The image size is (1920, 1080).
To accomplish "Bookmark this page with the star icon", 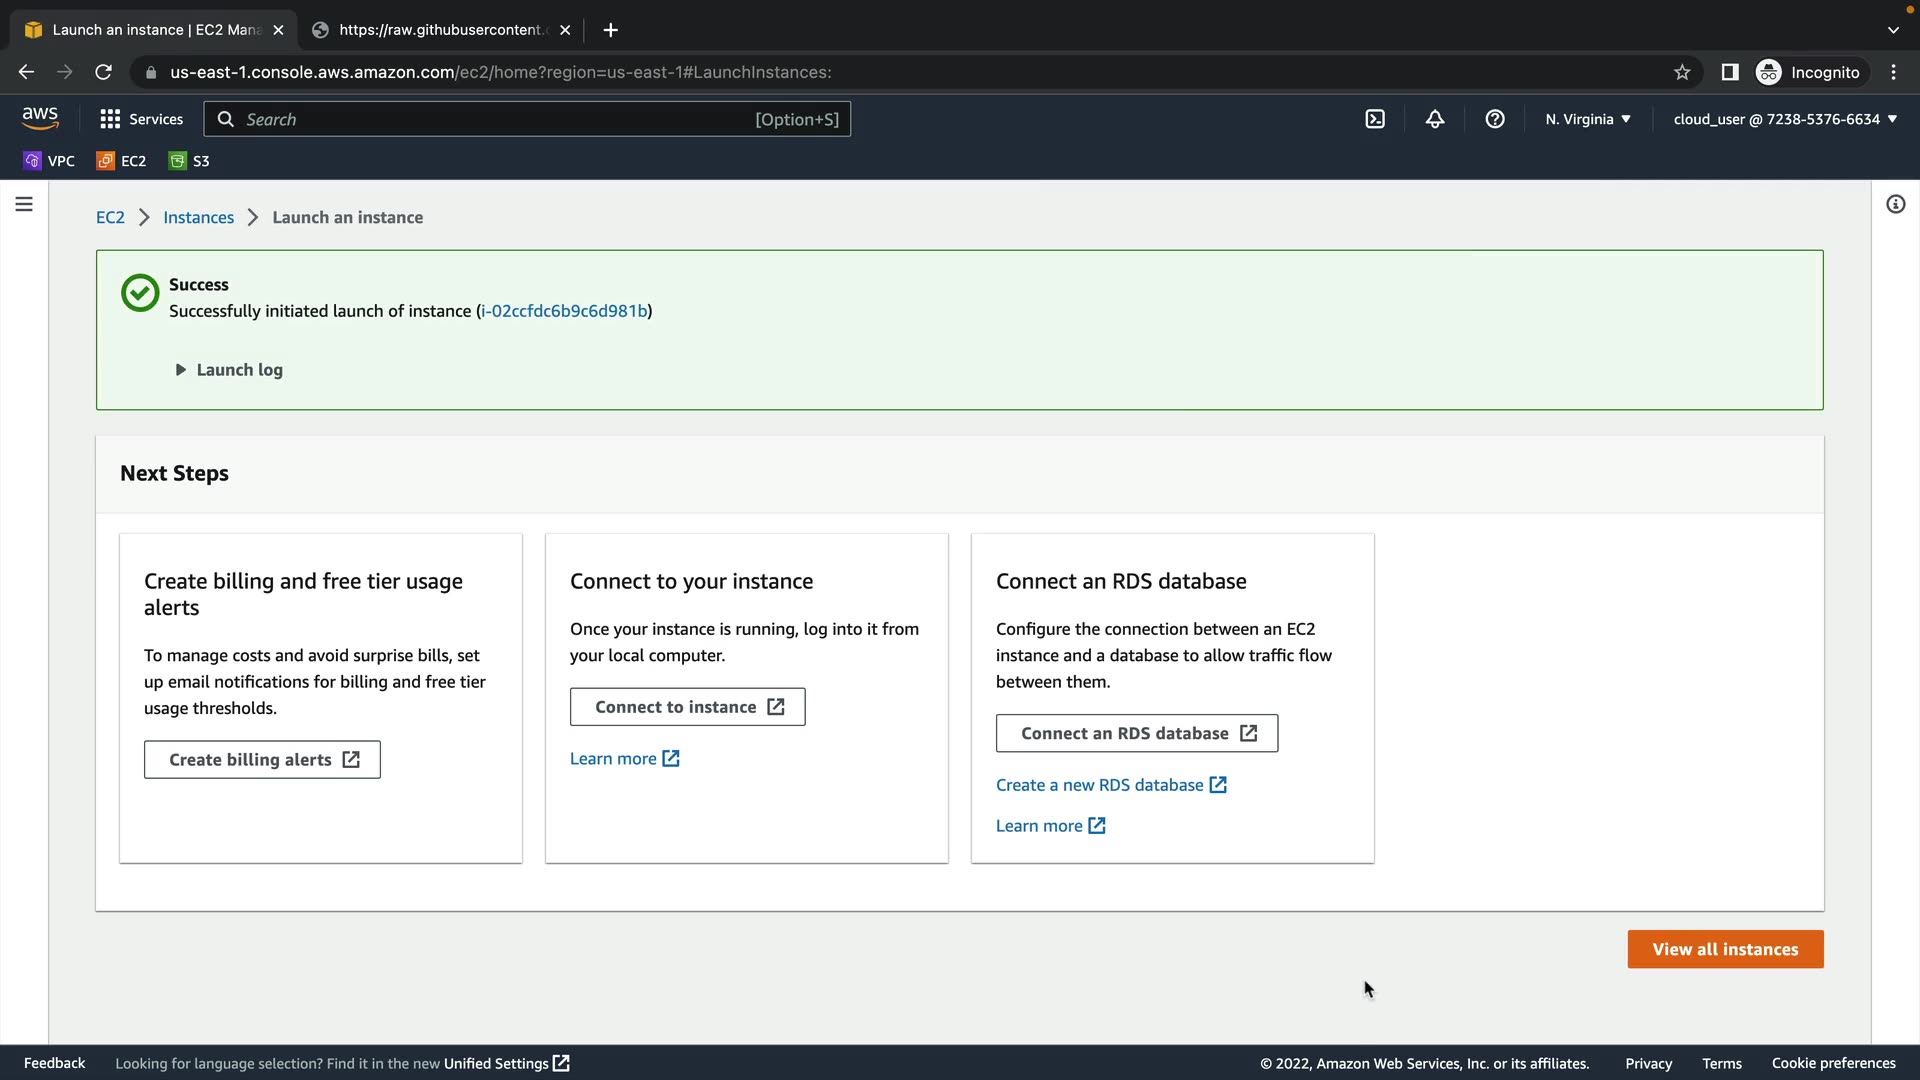I will pos(1682,72).
